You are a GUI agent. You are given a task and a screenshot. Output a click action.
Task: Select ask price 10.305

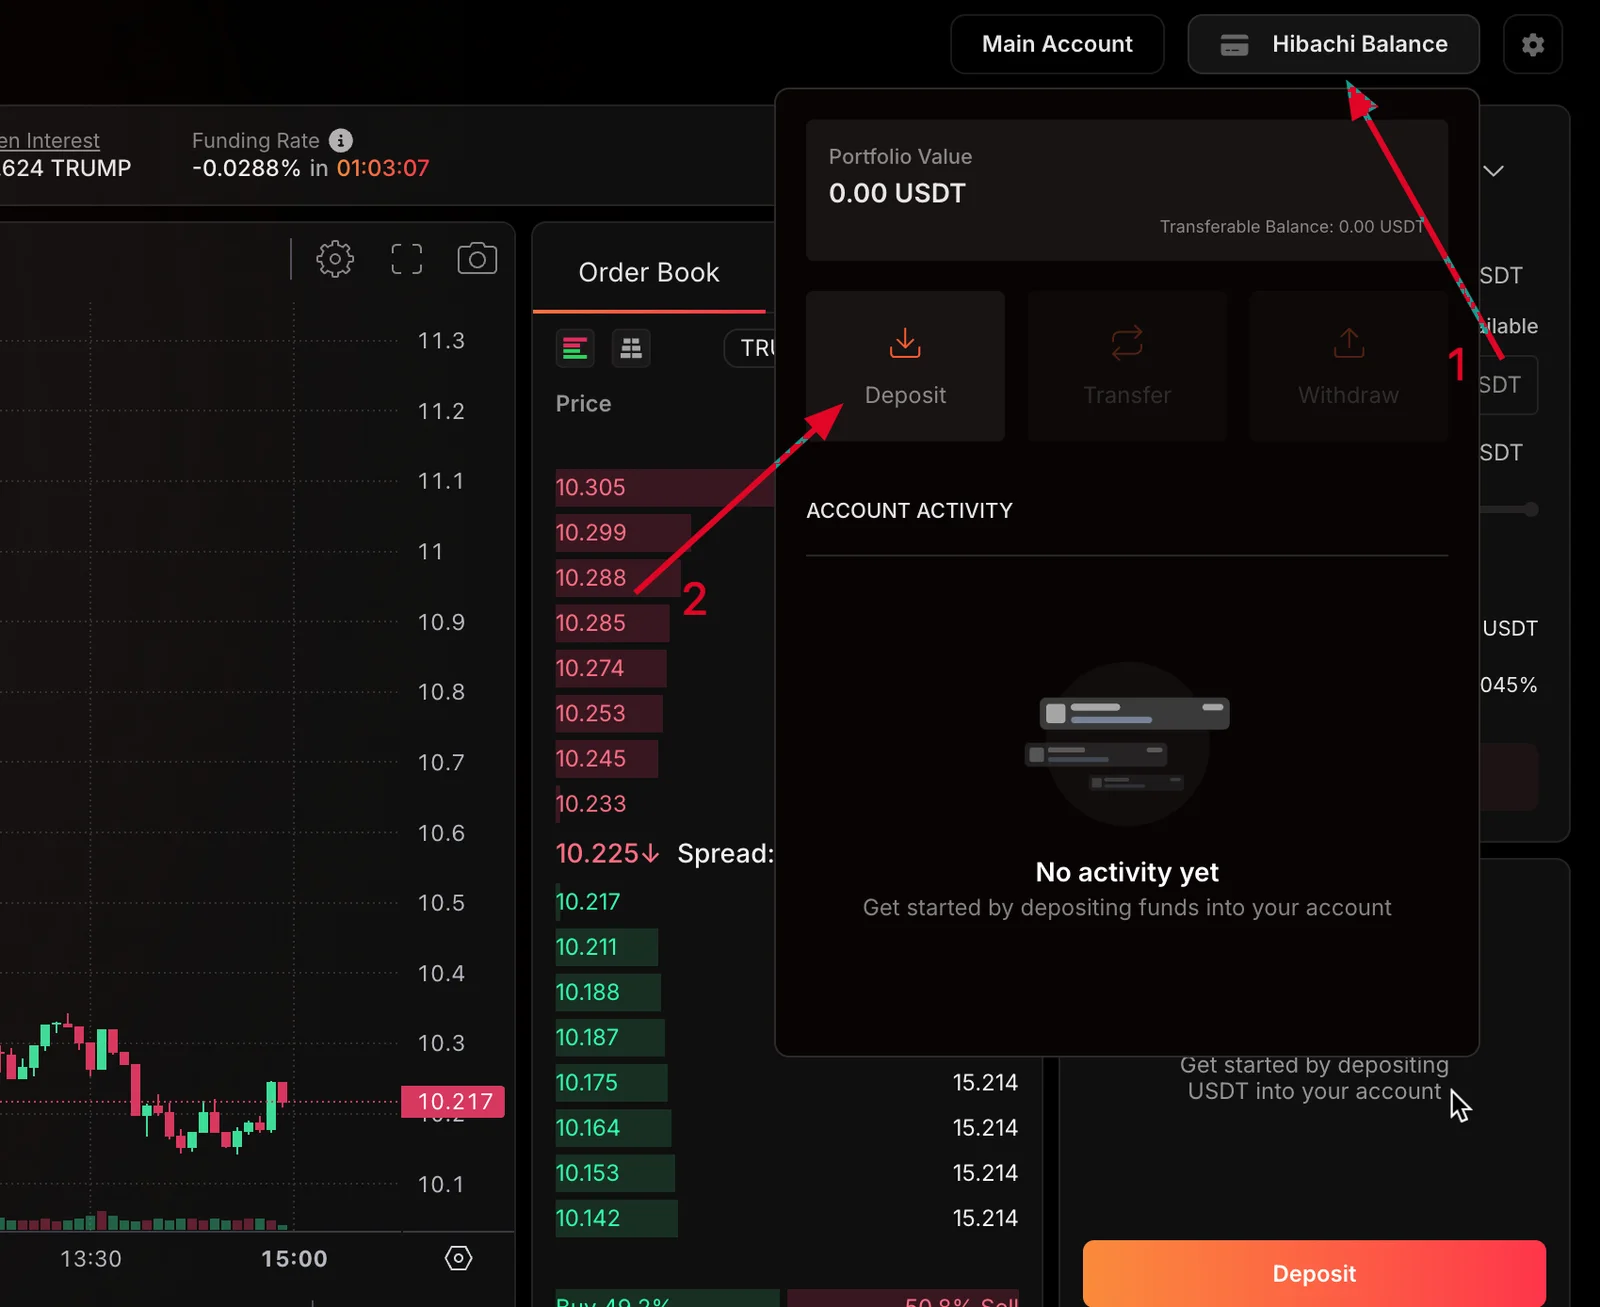coord(590,487)
